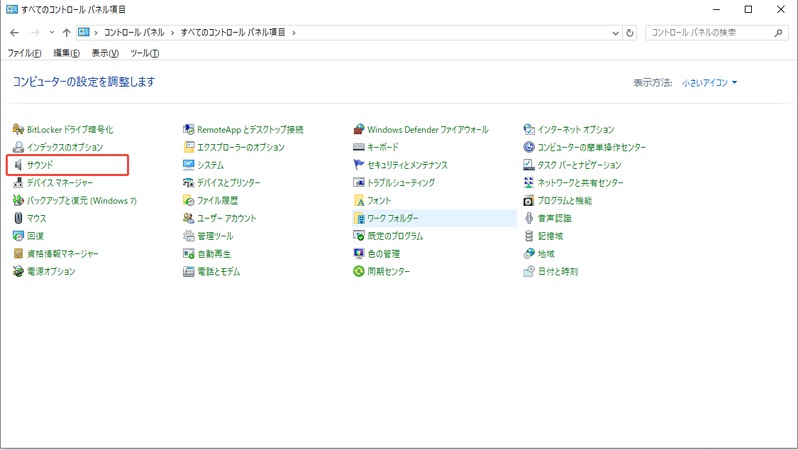Viewport: 798px width, 450px height.
Task: Open デバイス マネージャー icon
Action: click(x=18, y=183)
